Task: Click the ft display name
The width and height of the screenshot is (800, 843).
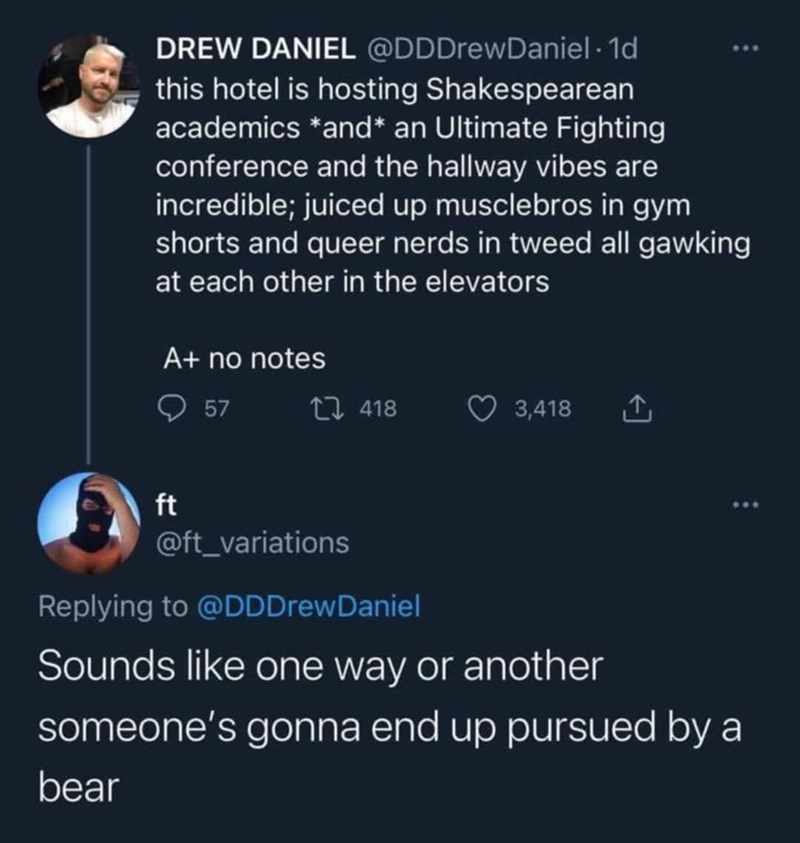Action: 166,507
